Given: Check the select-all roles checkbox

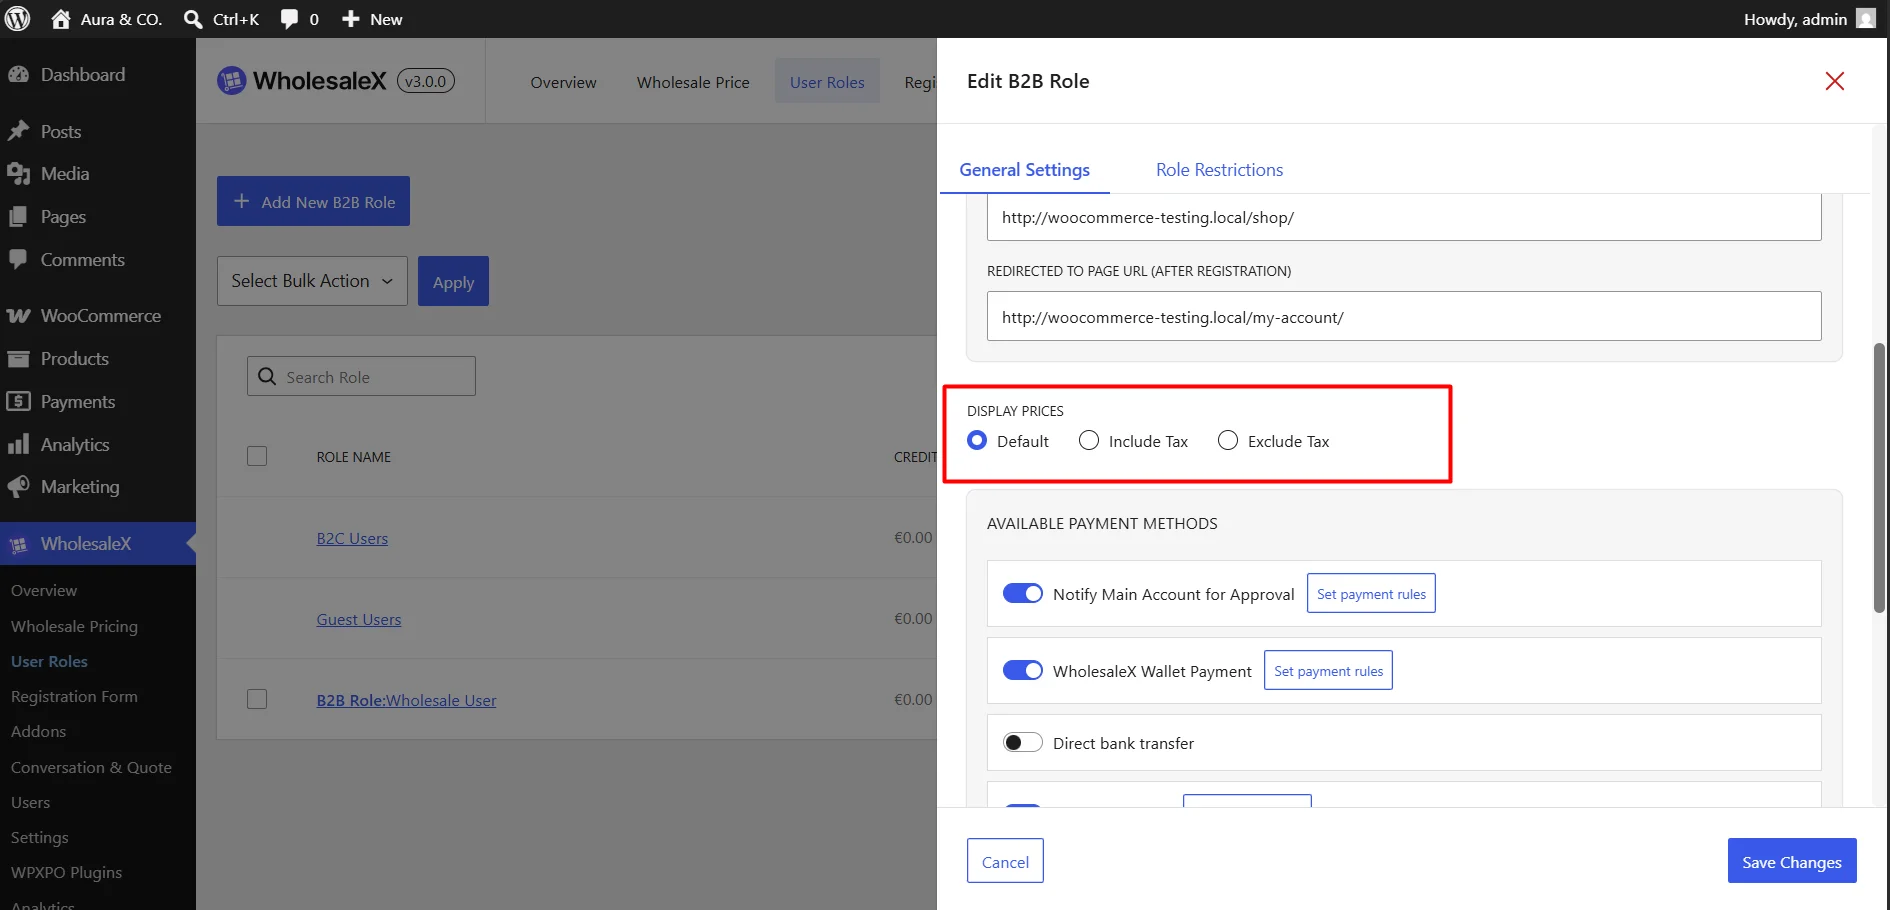Looking at the screenshot, I should click(x=257, y=456).
